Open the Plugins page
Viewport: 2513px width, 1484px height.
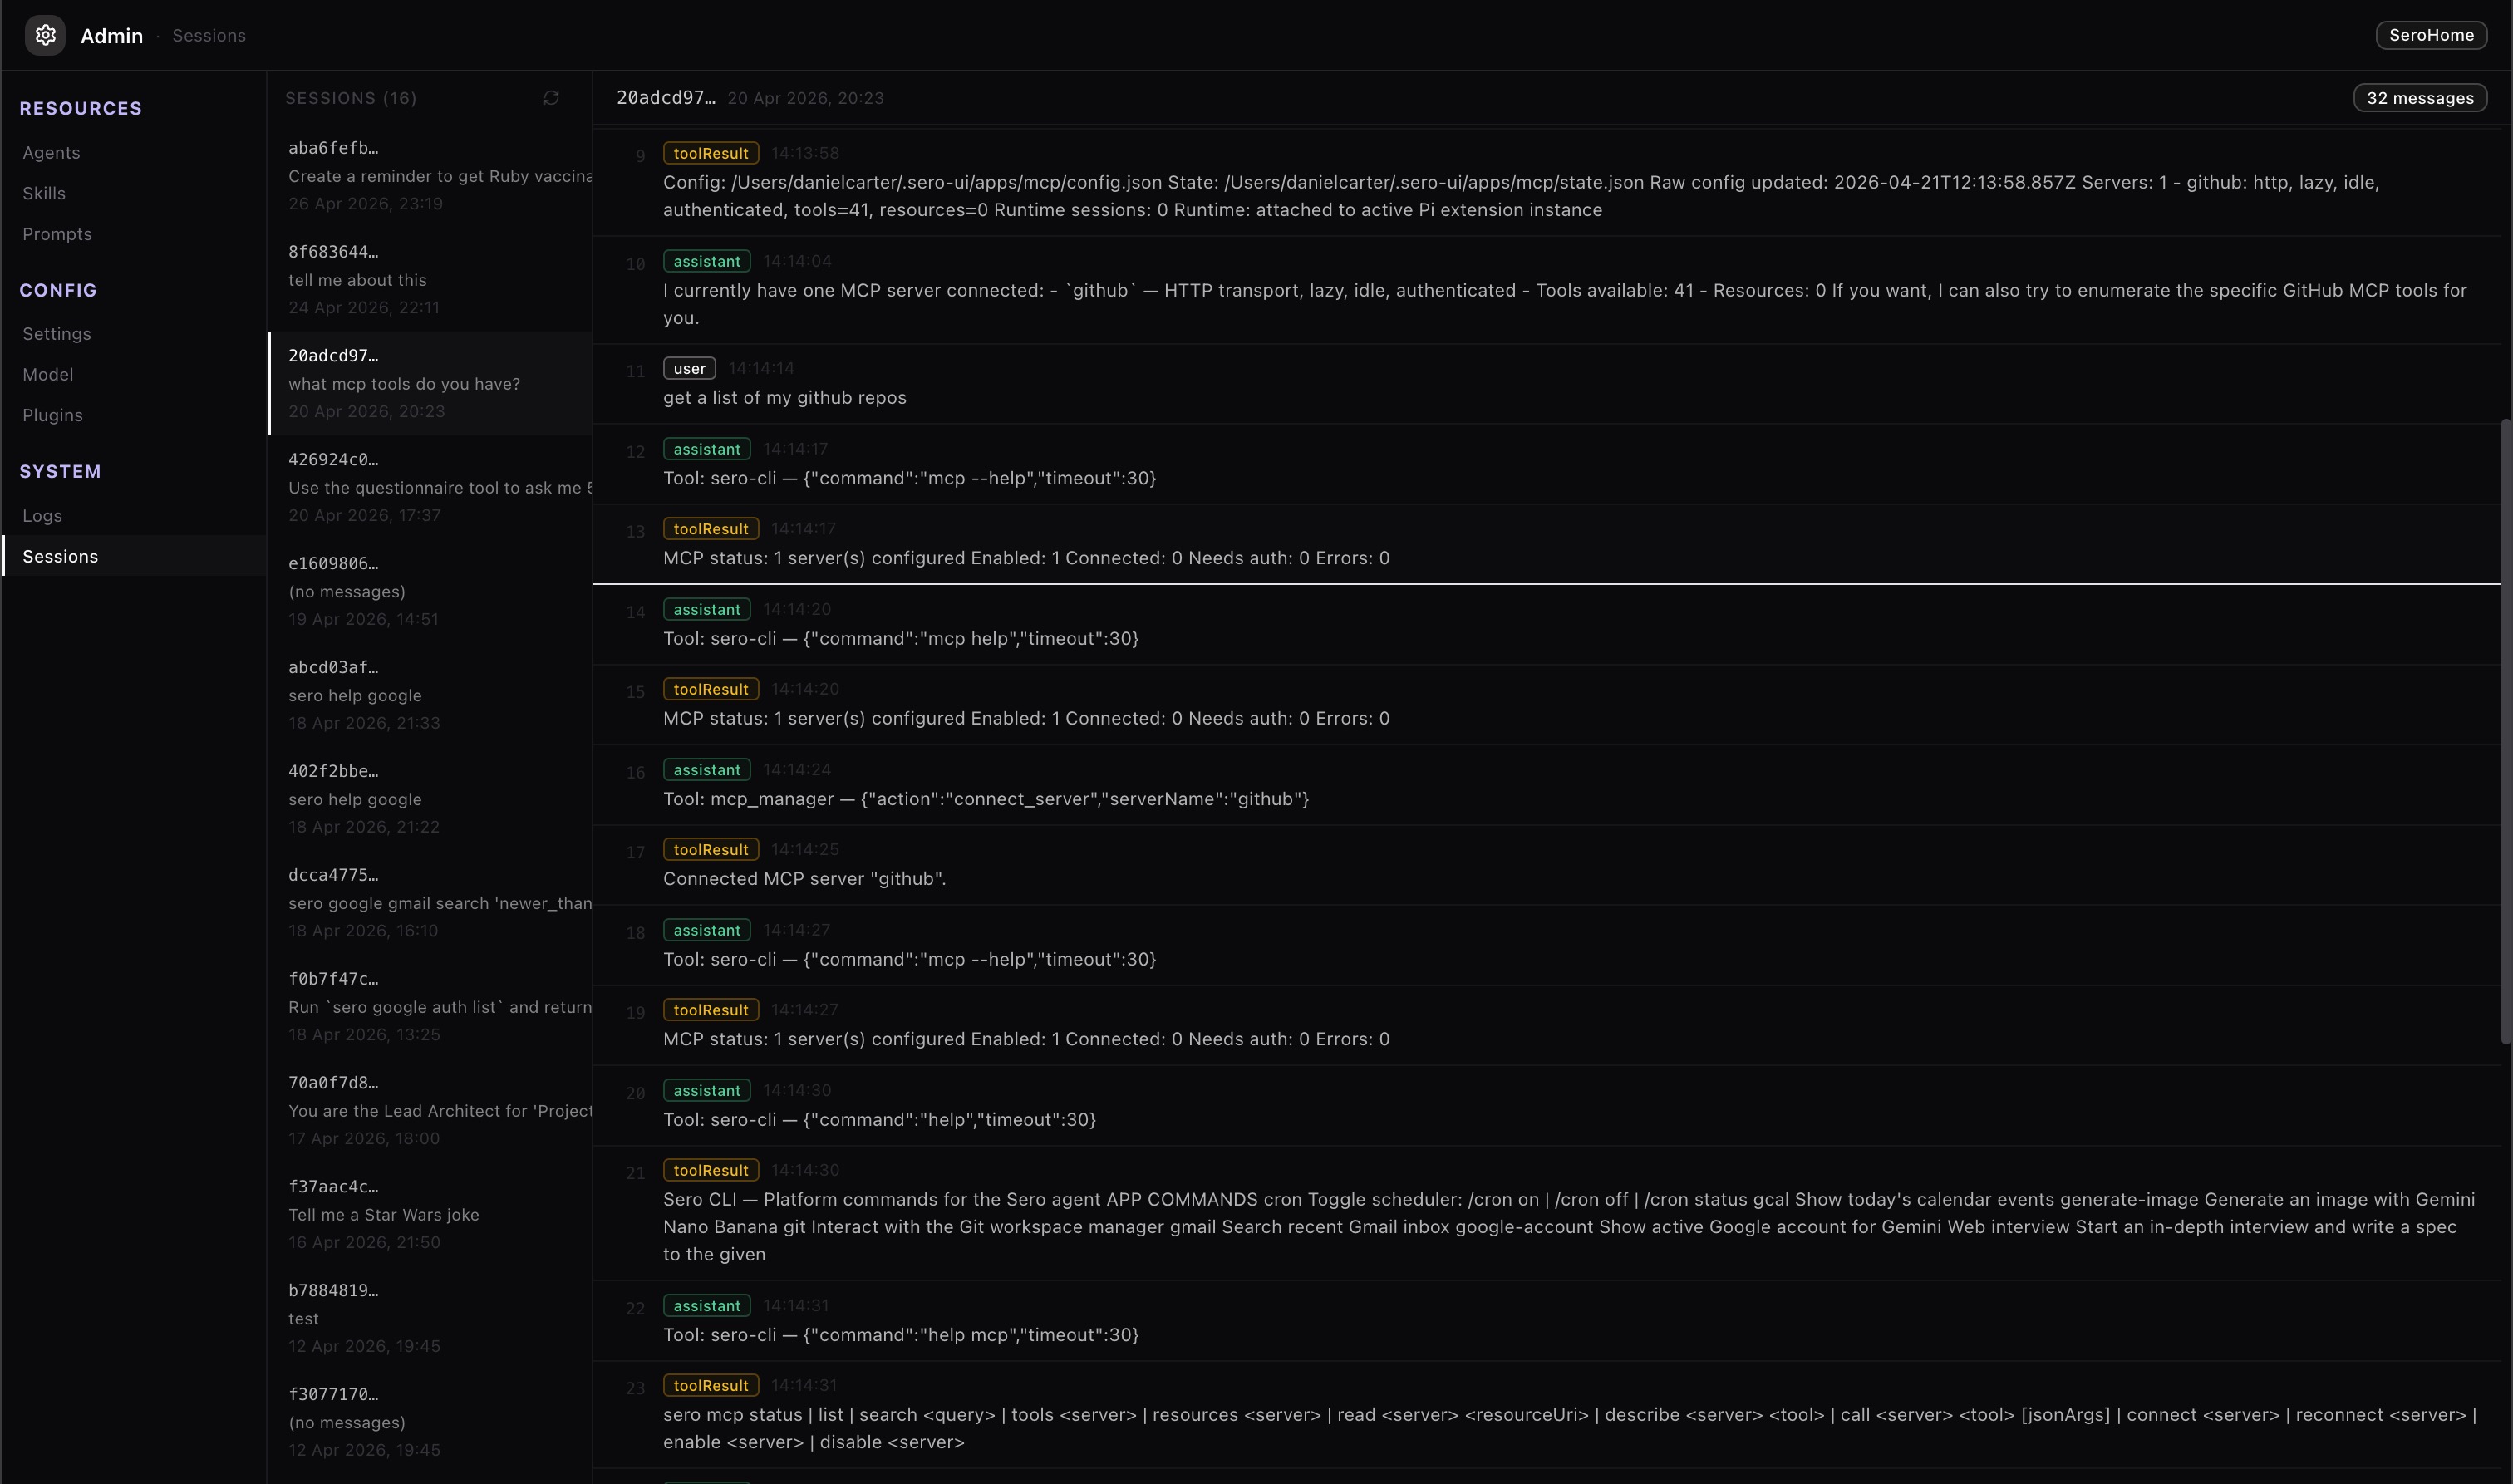[53, 415]
